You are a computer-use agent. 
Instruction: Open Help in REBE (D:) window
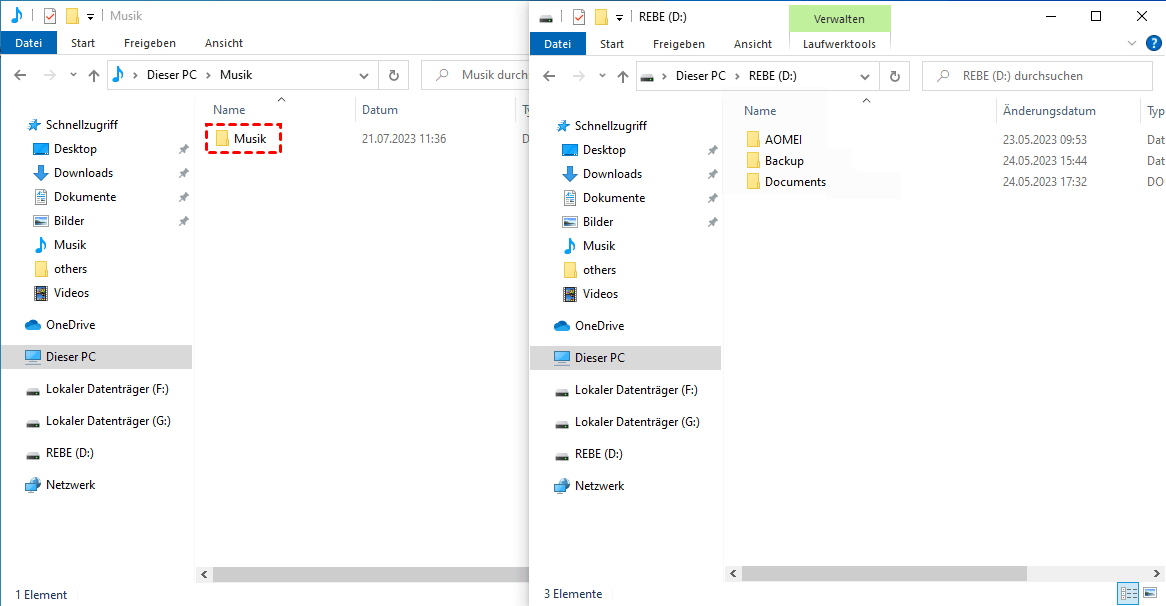[1153, 43]
